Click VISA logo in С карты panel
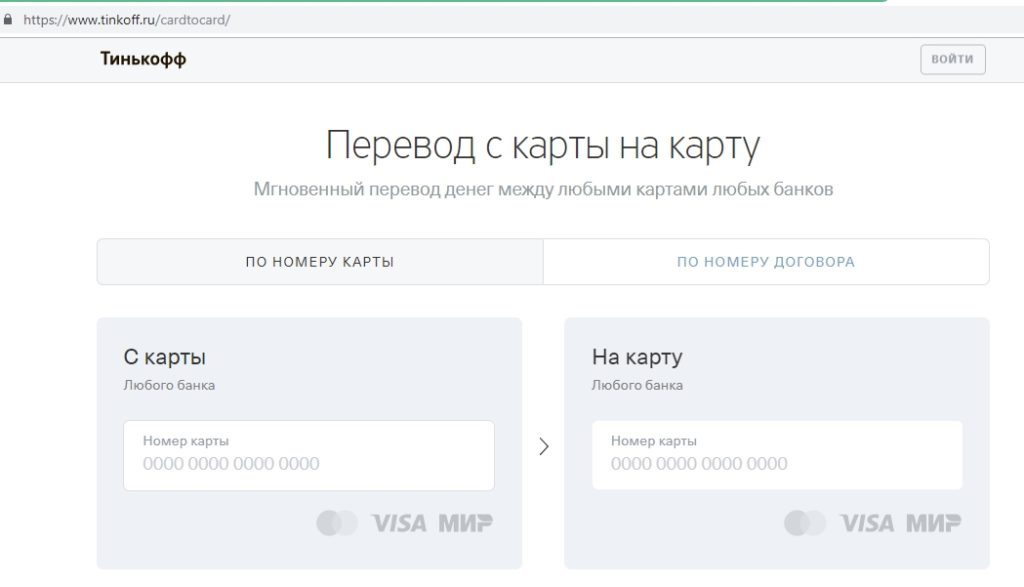Image resolution: width=1024 pixels, height=587 pixels. (398, 522)
